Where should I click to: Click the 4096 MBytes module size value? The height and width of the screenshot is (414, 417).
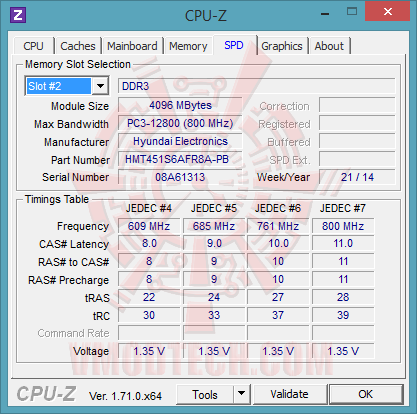(180, 105)
